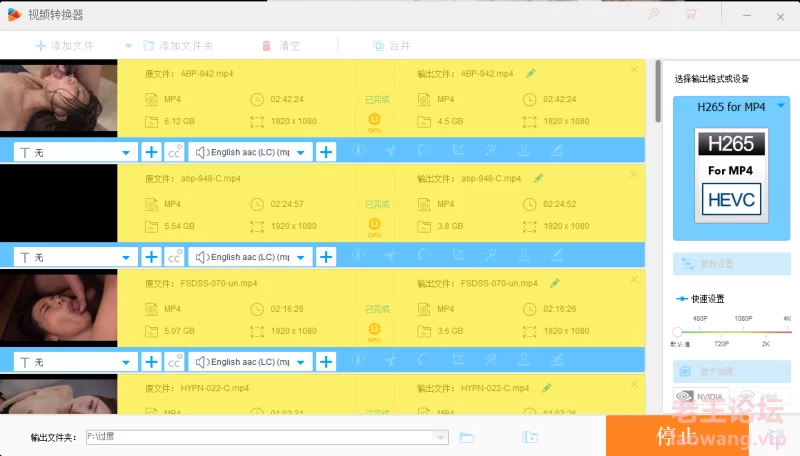Screen dimensions: 800x456
Task: Remove the ABP-942.mp4 row with its X
Action: (x=634, y=69)
